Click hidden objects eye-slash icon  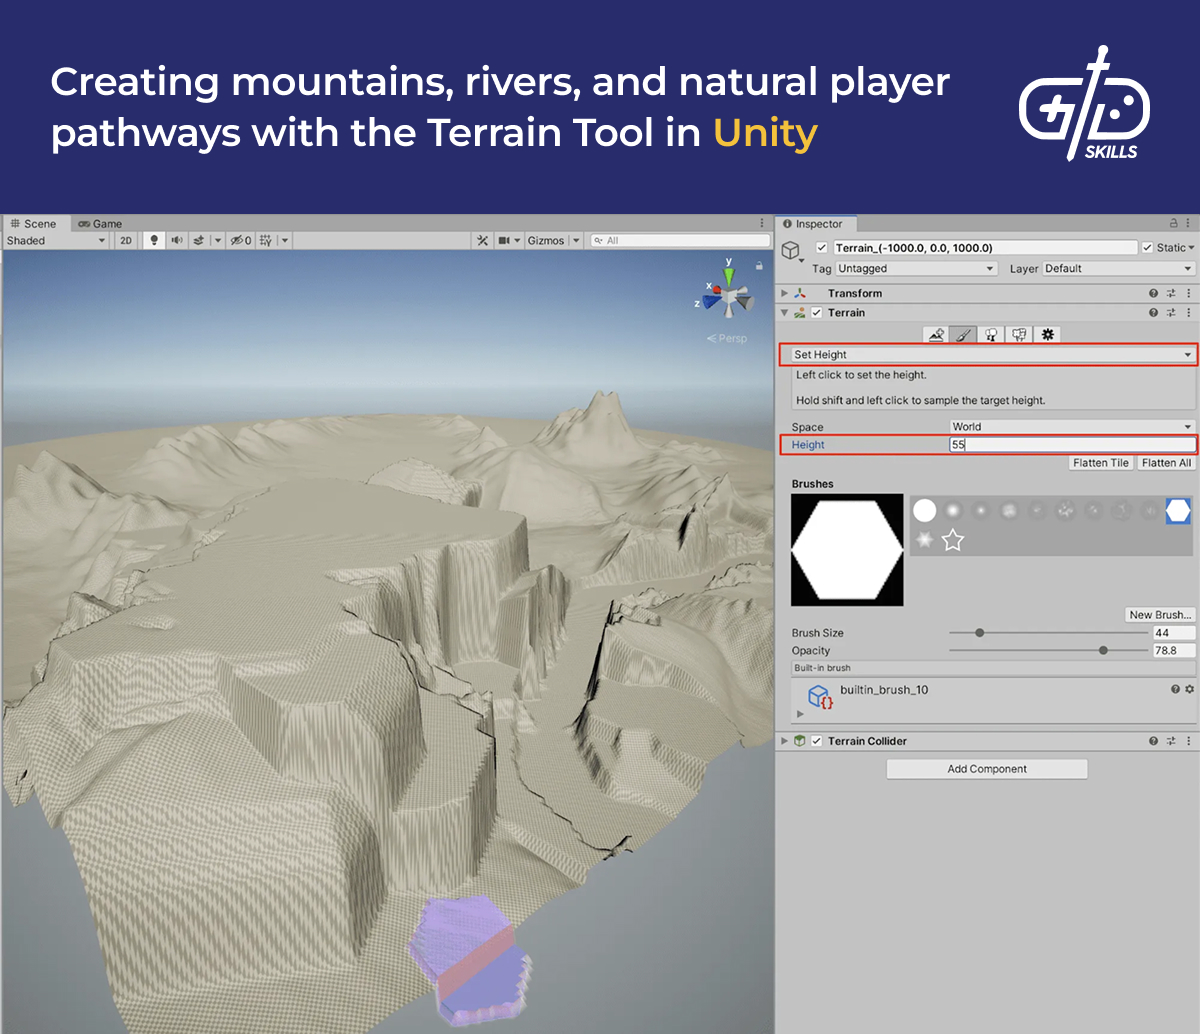point(240,240)
